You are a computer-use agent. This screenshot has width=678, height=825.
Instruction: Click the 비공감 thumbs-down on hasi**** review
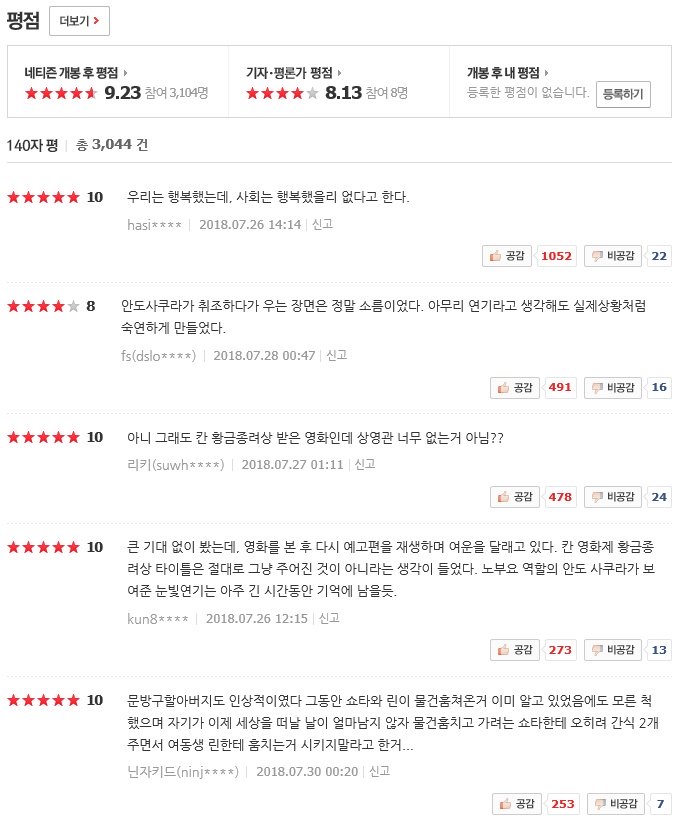(613, 256)
